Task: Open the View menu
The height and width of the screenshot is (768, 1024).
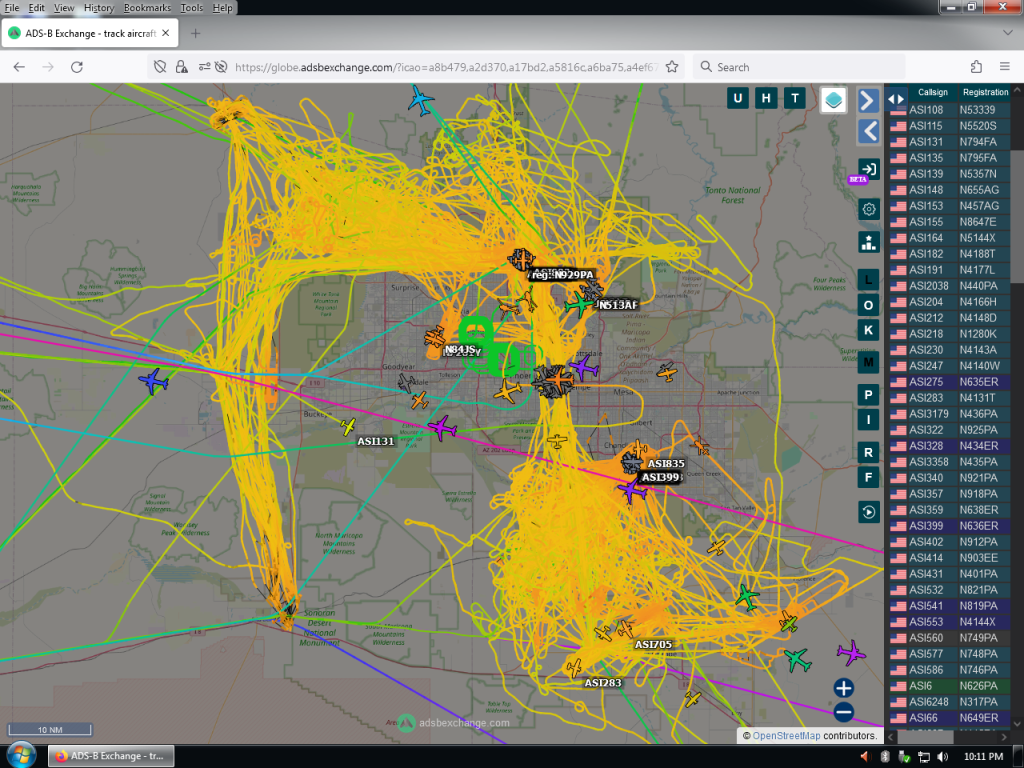Action: pos(63,8)
